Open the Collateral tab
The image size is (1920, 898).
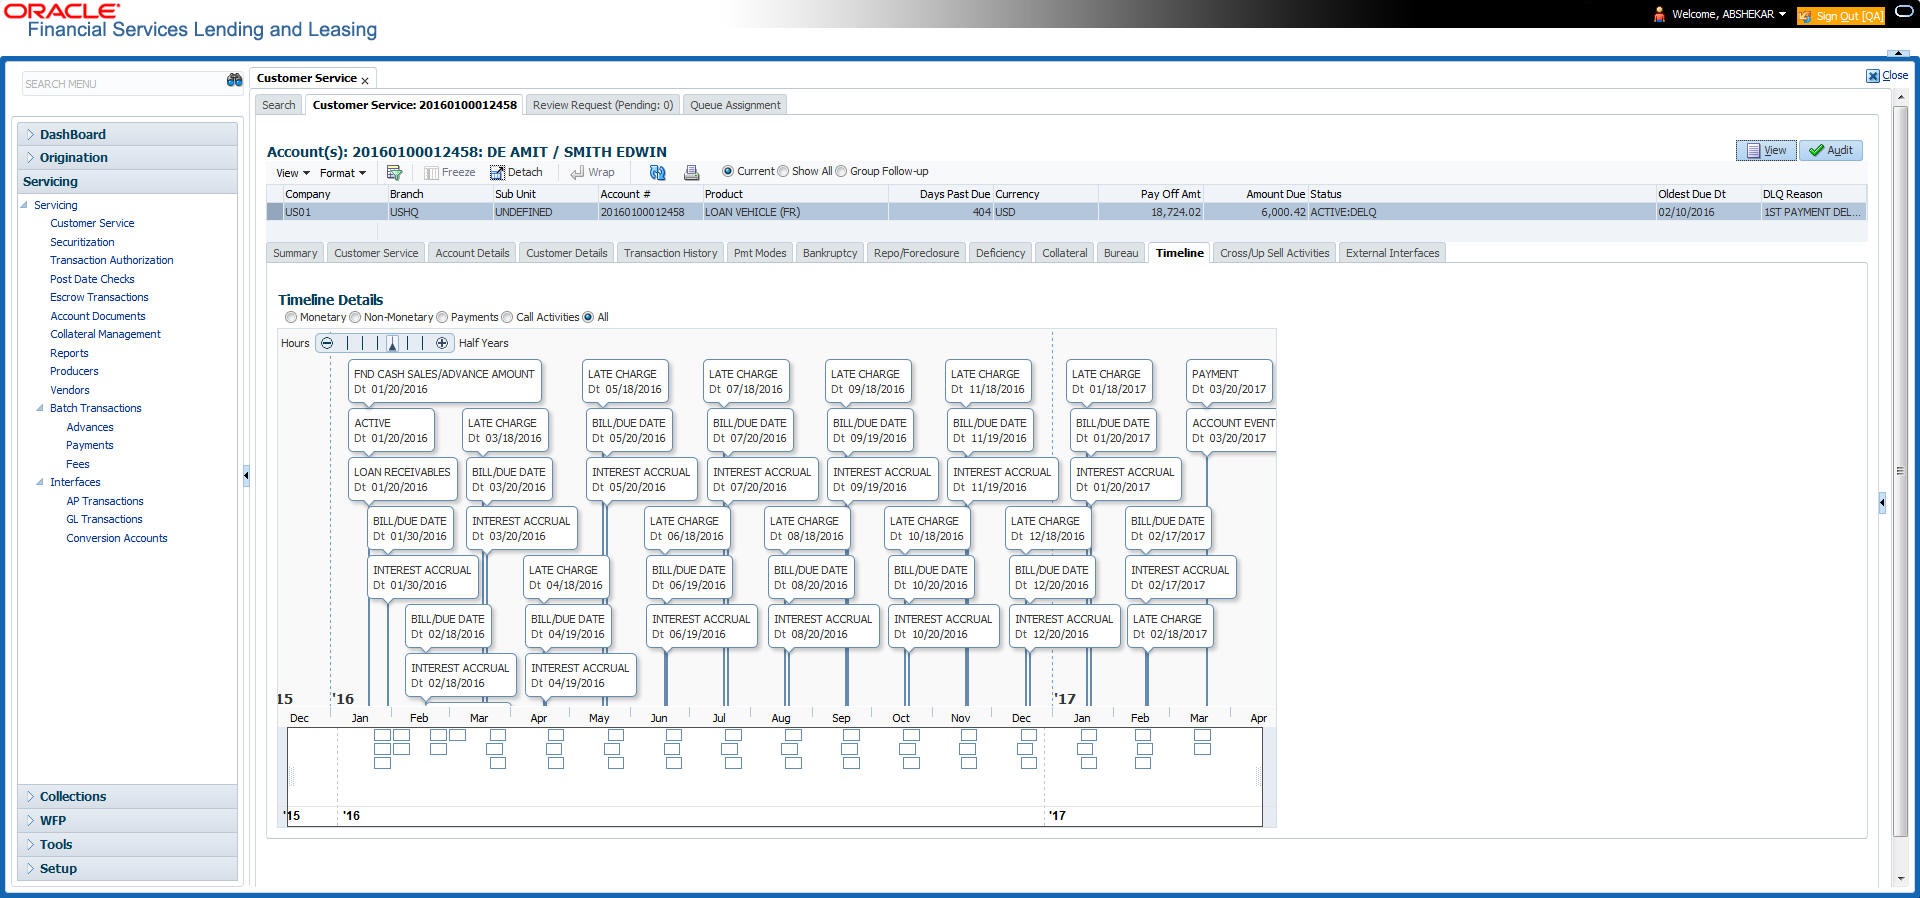[1064, 253]
